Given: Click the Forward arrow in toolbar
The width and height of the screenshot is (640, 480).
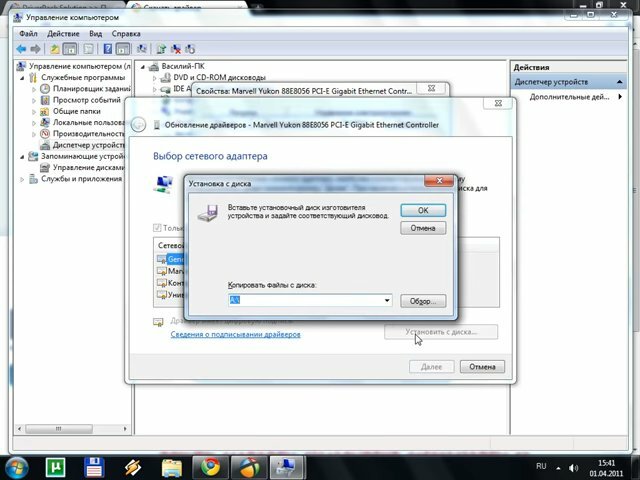Looking at the screenshot, I should pos(36,49).
